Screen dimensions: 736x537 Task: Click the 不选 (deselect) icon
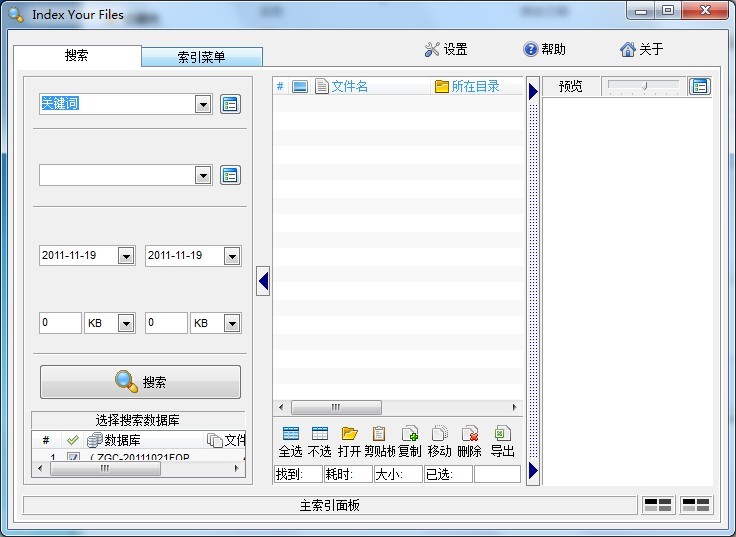click(320, 434)
